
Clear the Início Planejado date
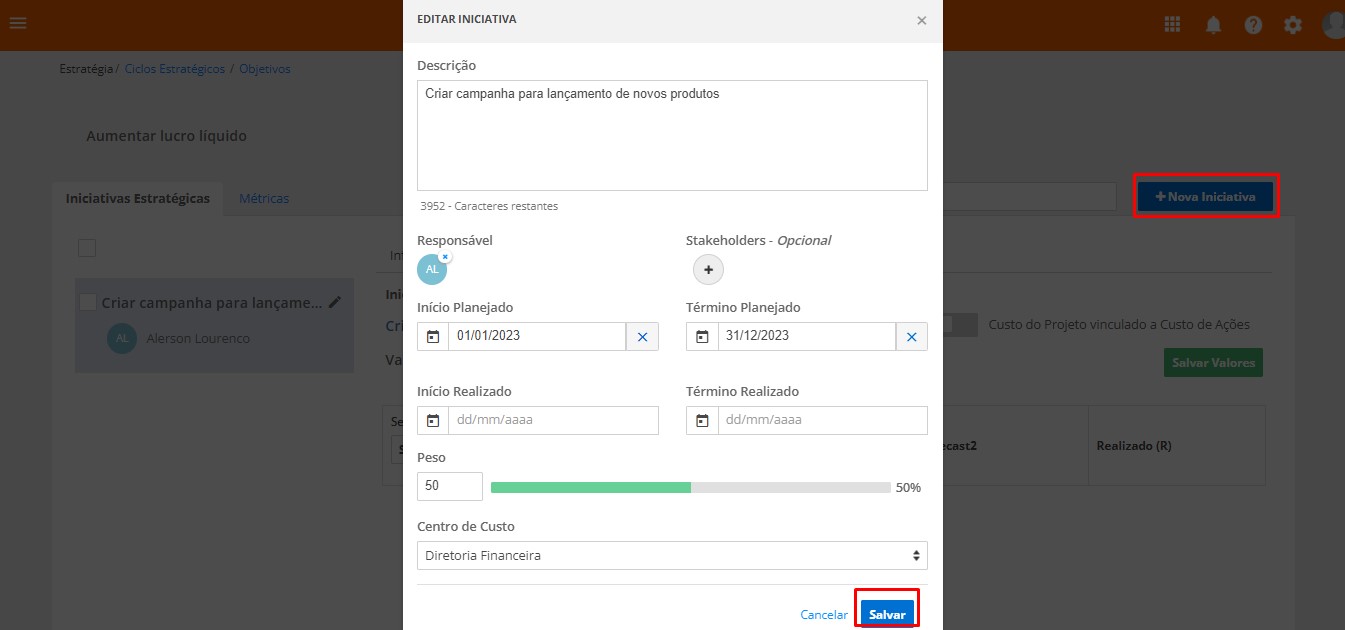coord(642,337)
